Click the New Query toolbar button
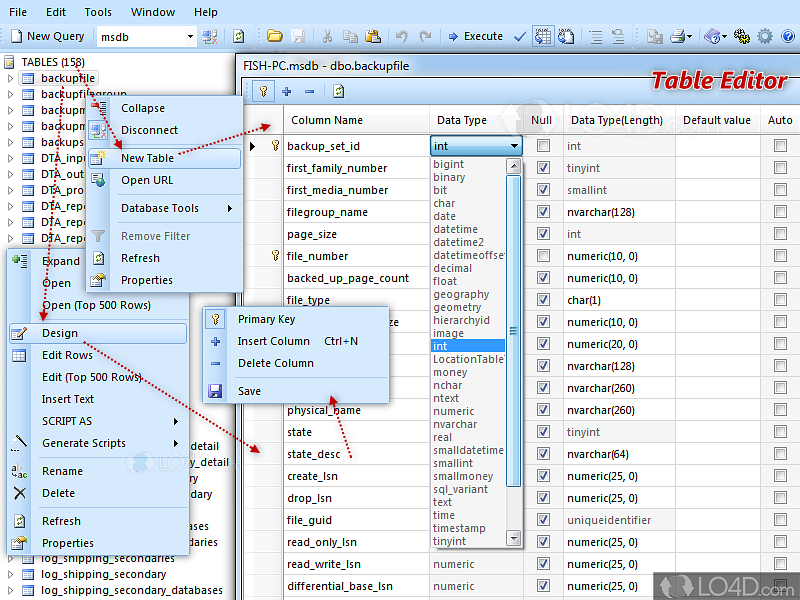 tap(47, 36)
